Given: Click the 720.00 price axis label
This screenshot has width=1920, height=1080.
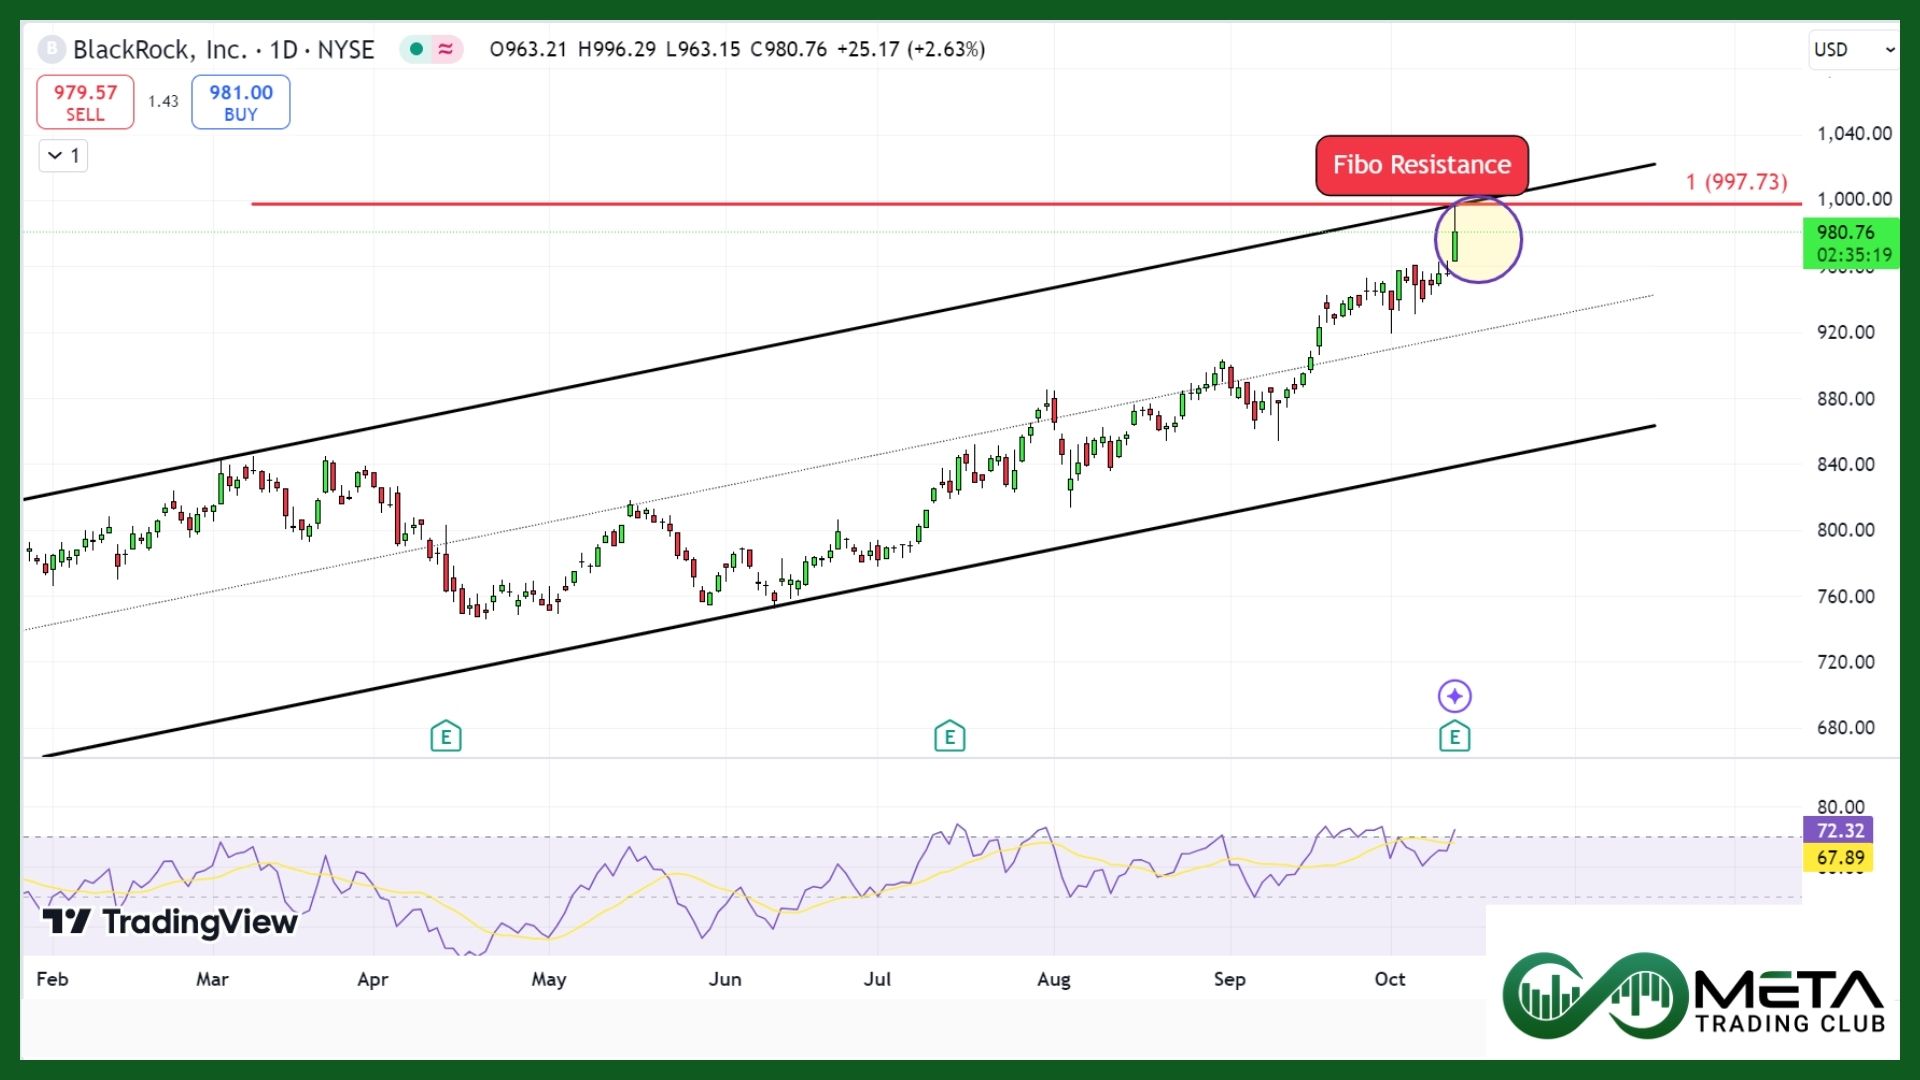Looking at the screenshot, I should [x=1846, y=662].
